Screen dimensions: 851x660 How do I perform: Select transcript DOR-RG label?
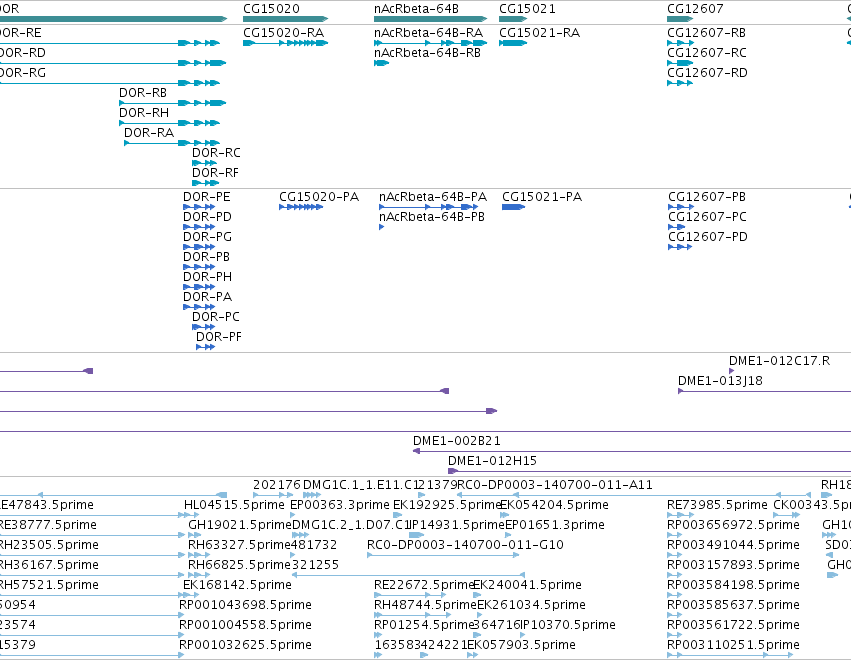click(x=23, y=73)
